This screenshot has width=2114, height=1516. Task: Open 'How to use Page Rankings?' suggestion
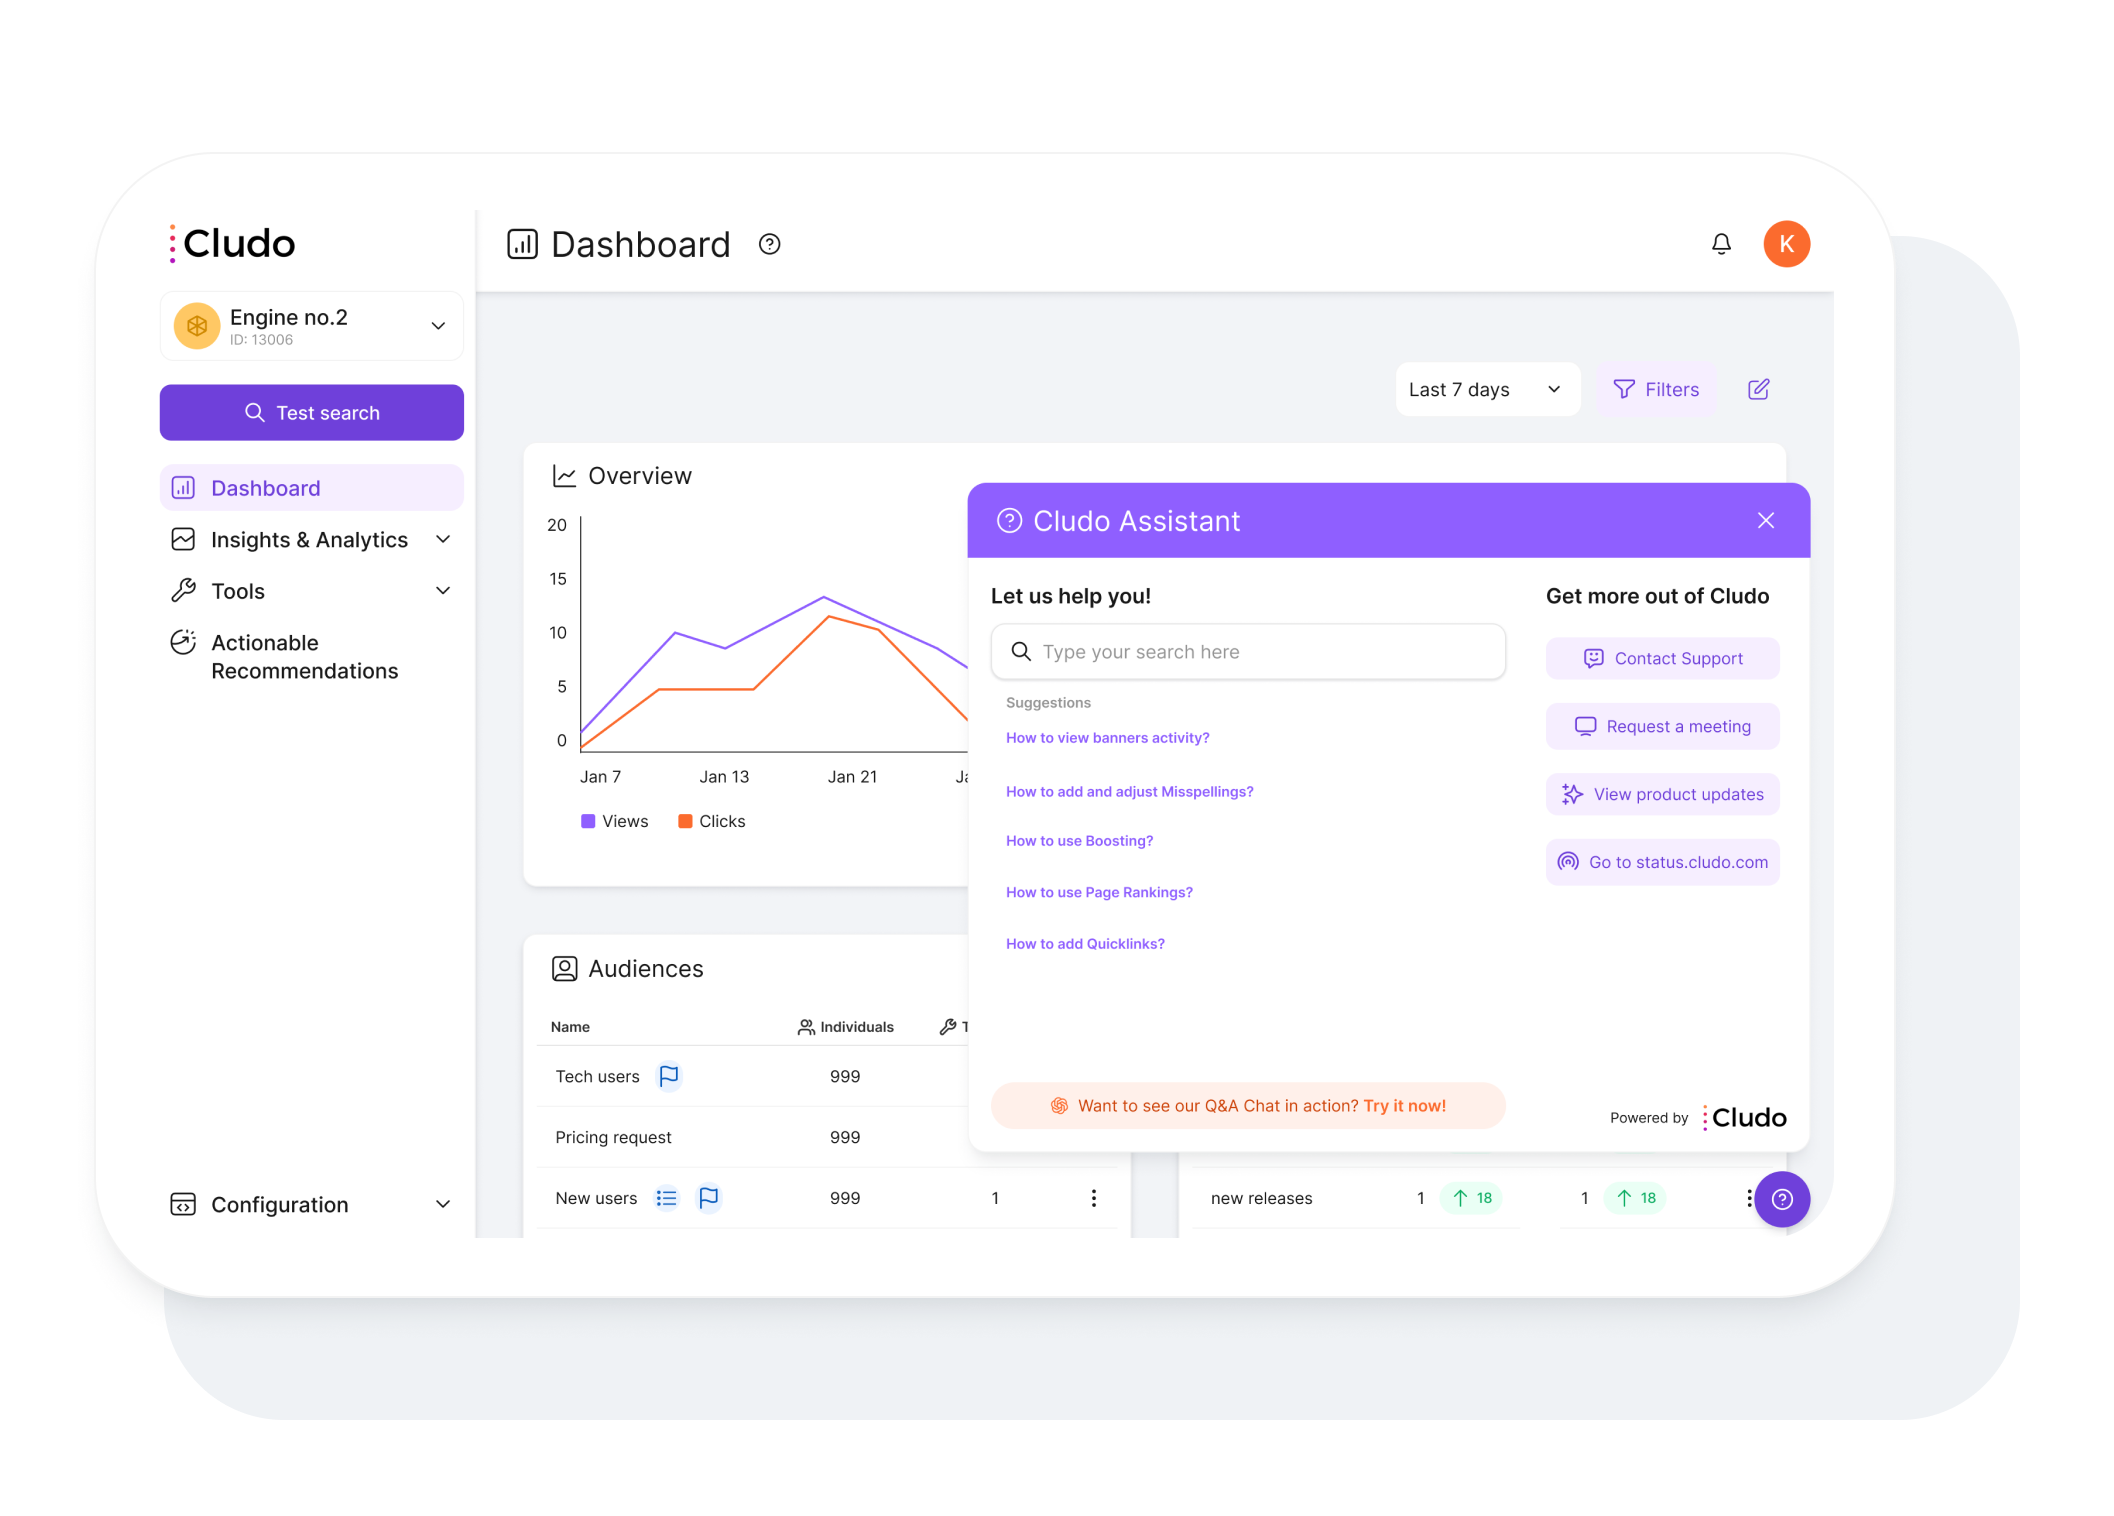(1099, 893)
